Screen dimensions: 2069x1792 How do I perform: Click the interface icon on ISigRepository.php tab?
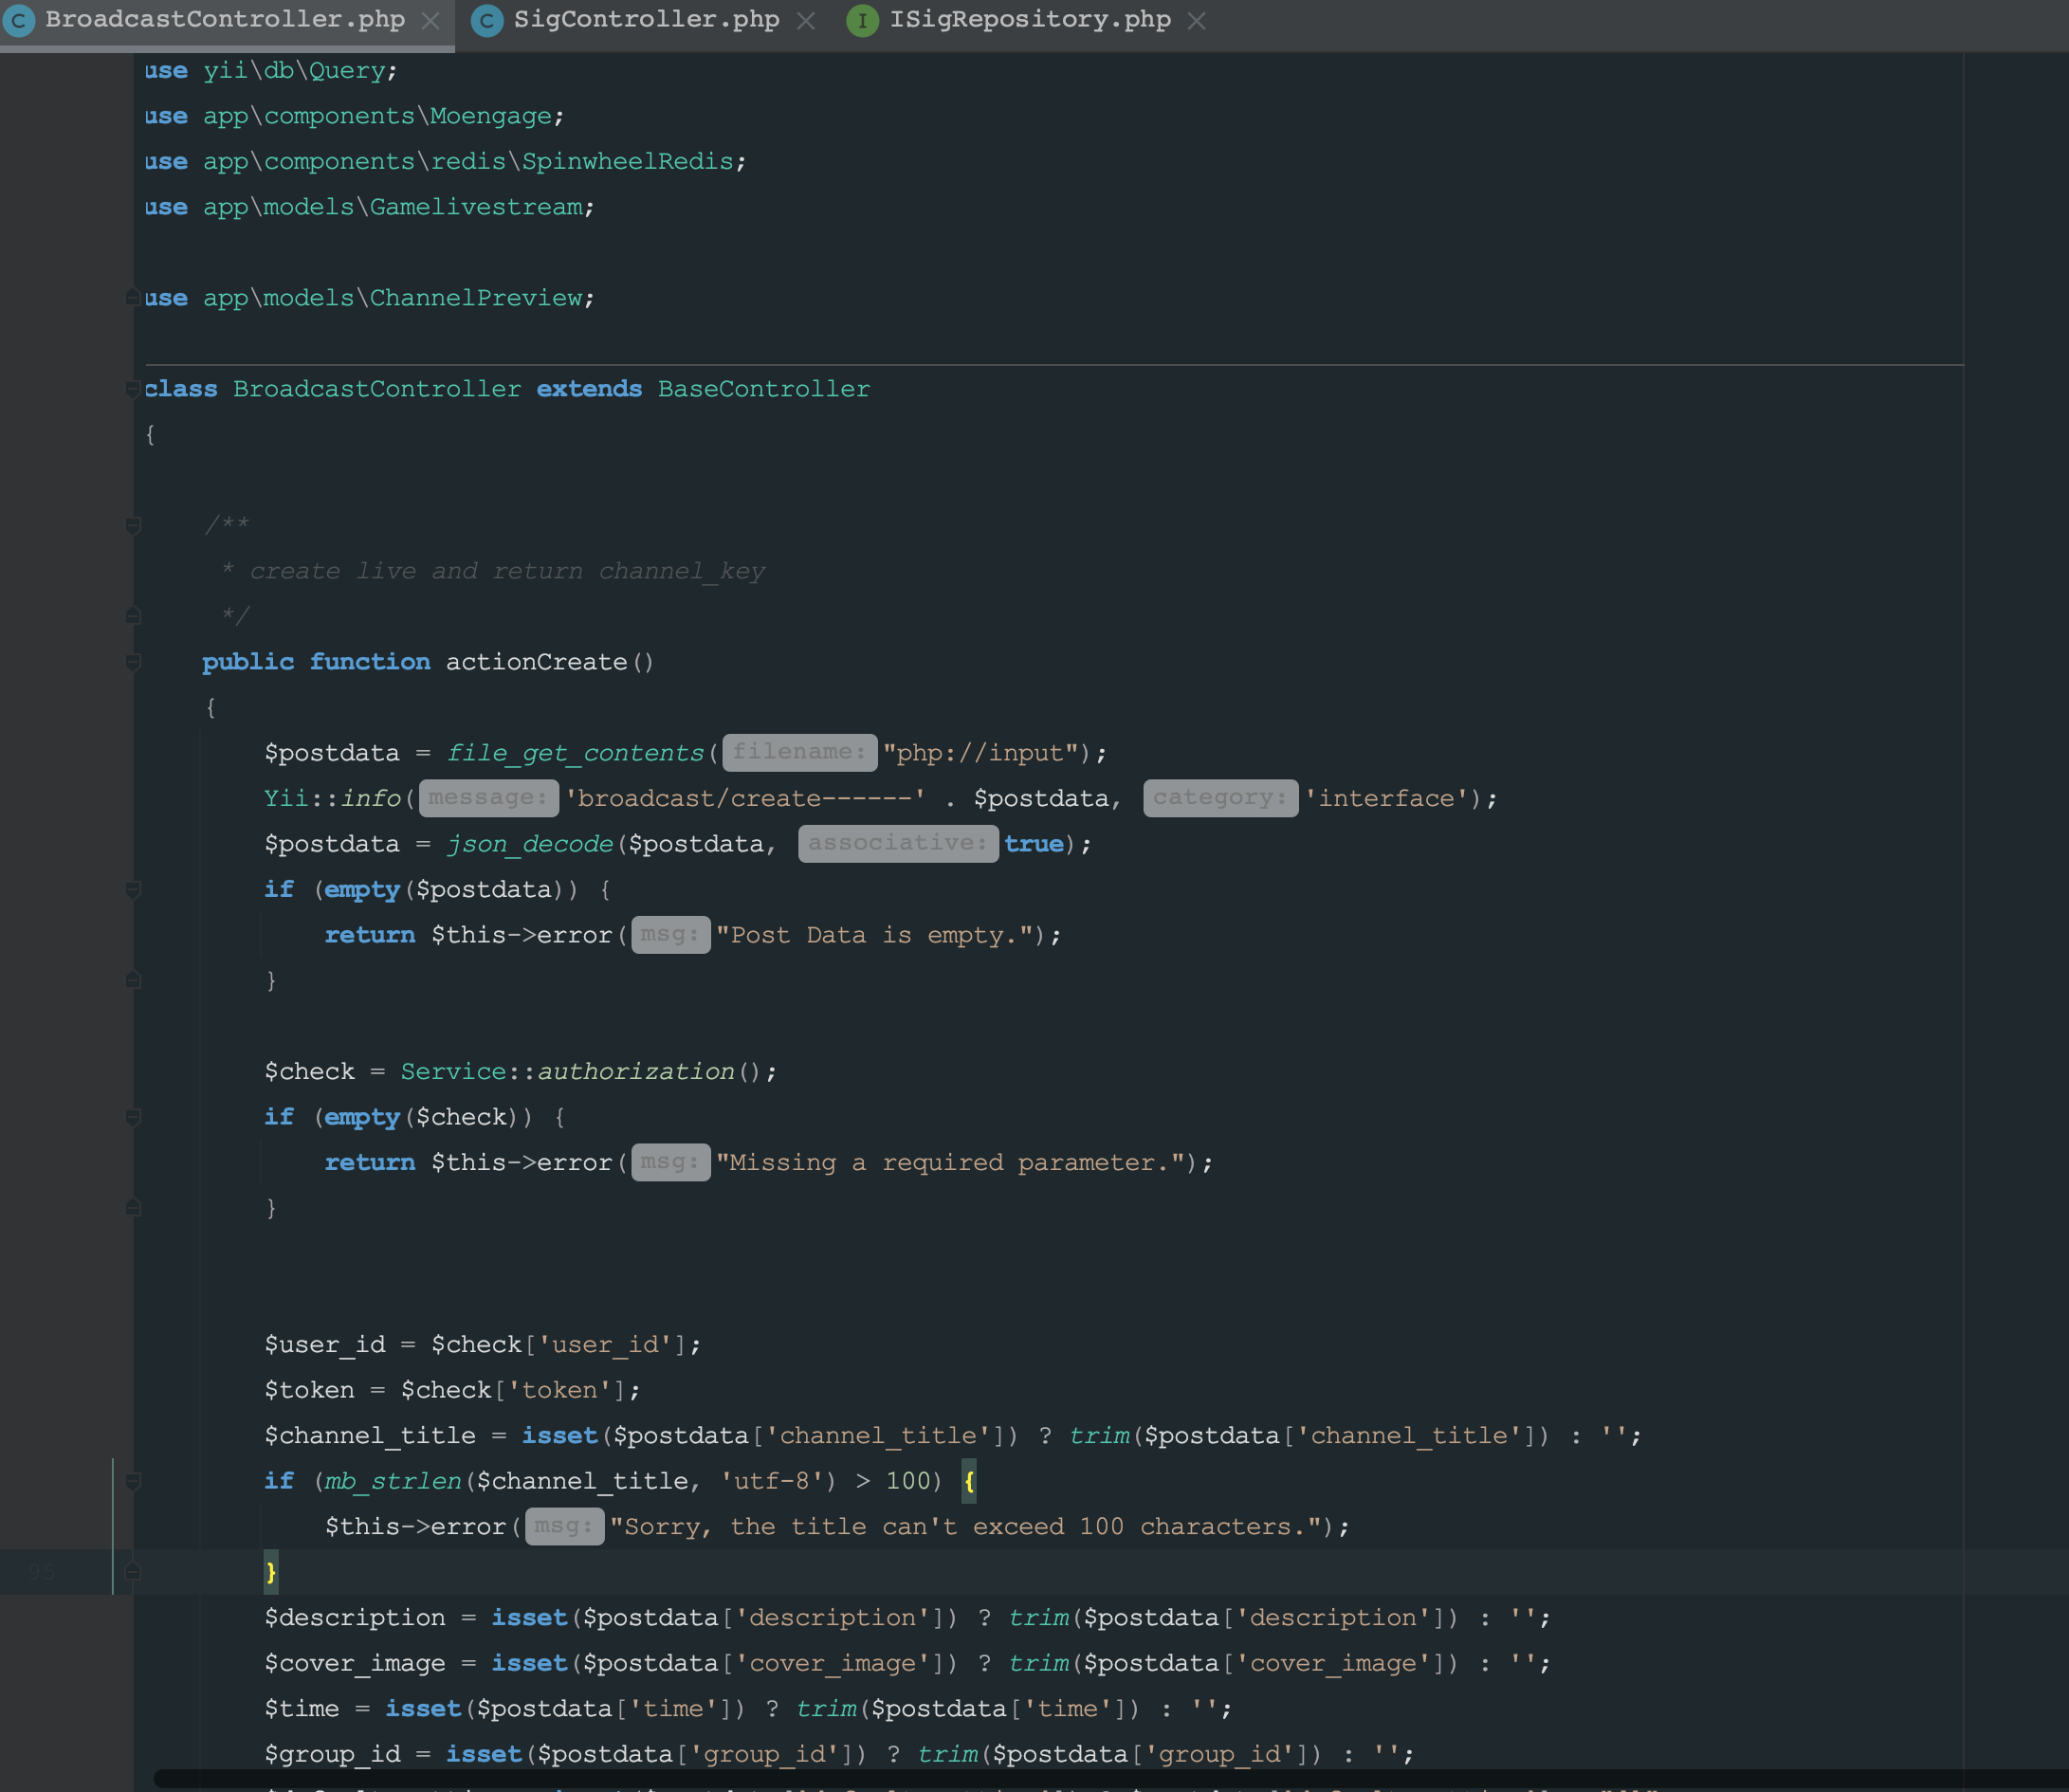[863, 19]
